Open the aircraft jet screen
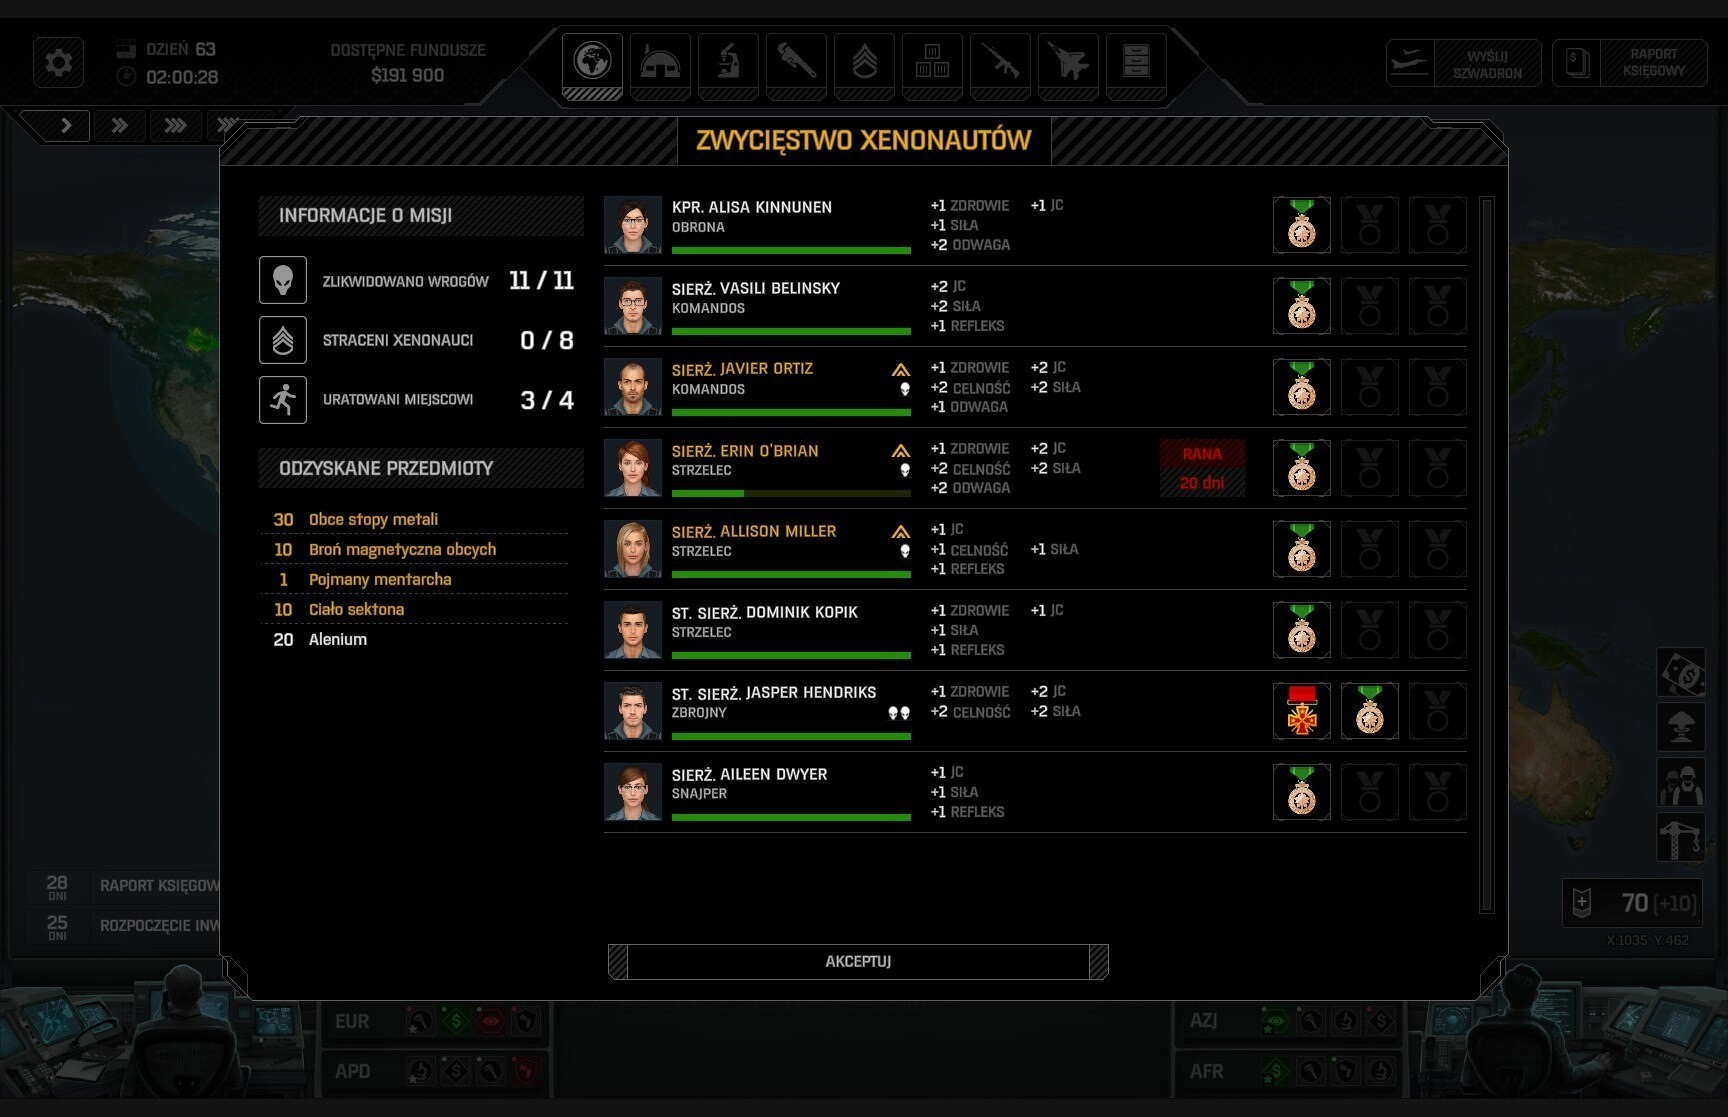 (1068, 62)
